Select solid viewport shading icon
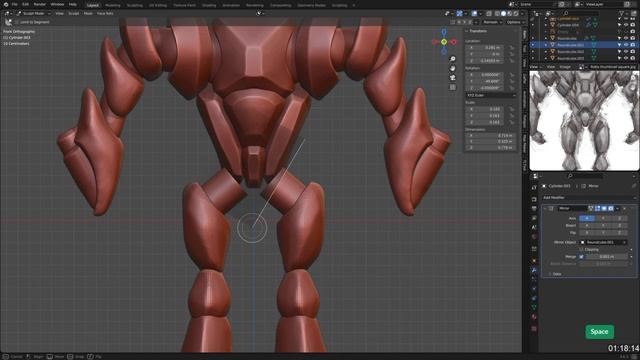640x360 pixels. [503, 13]
